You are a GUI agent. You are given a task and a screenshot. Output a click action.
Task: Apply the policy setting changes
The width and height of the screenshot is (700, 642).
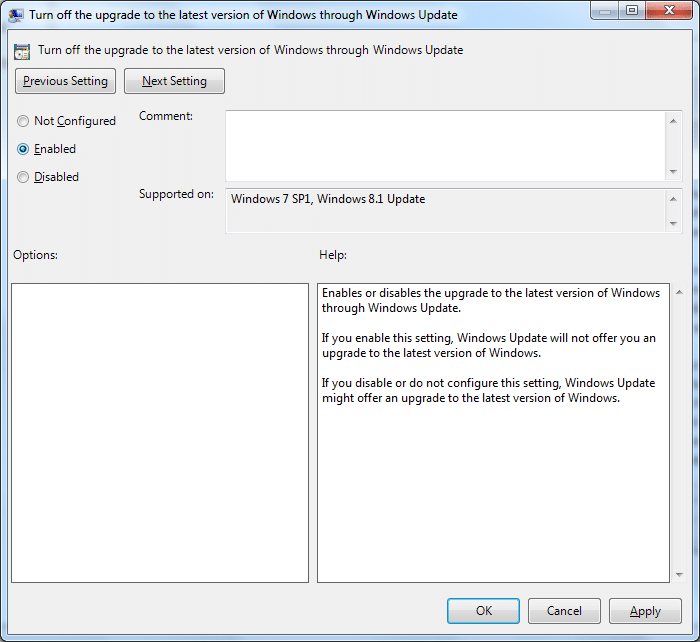click(x=645, y=611)
